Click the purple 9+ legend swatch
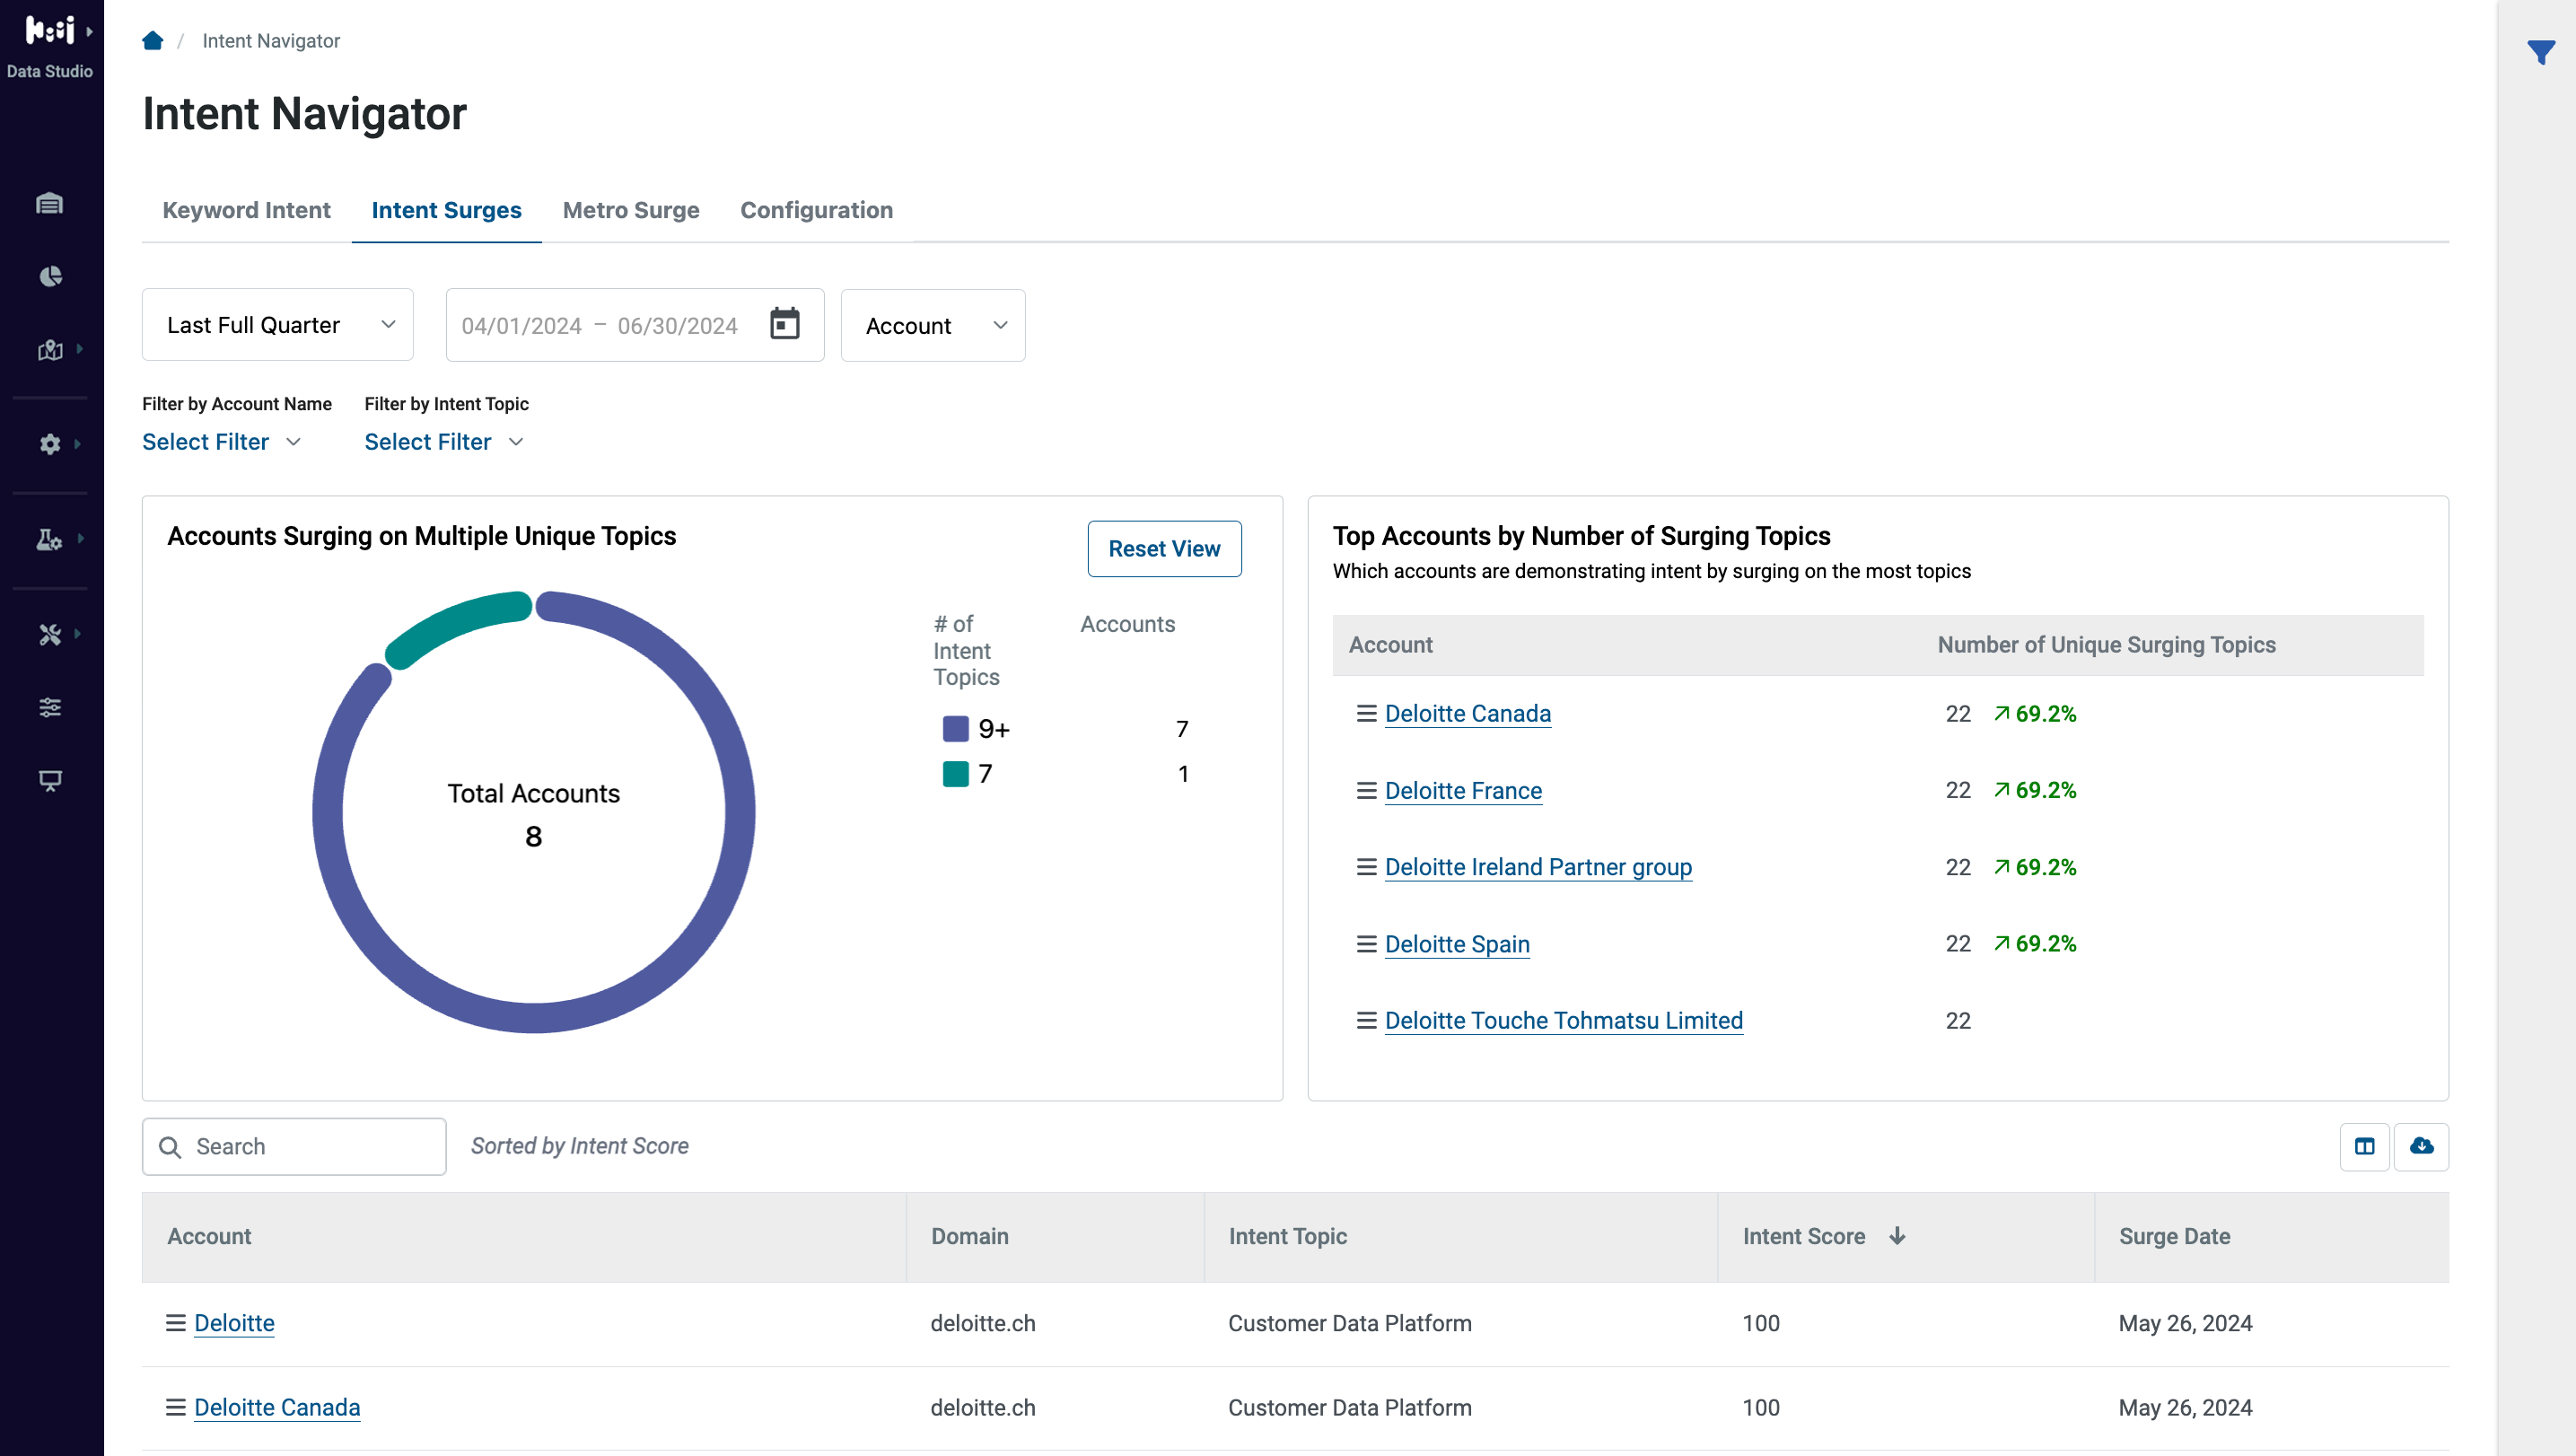The image size is (2576, 1456). click(955, 729)
